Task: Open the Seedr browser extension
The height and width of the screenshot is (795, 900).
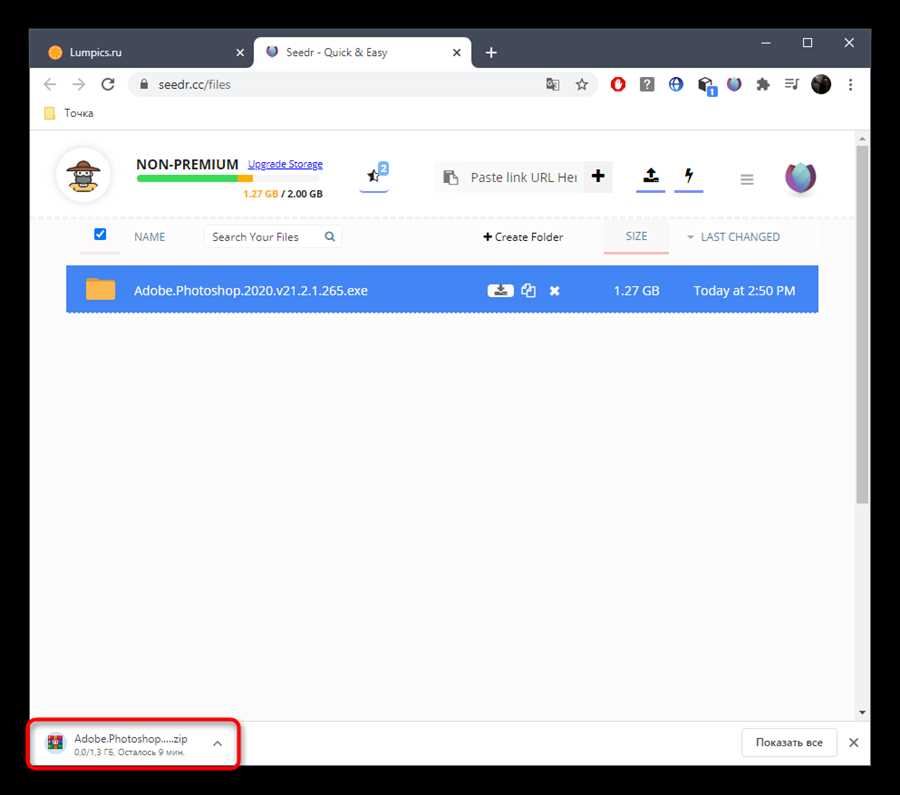Action: click(734, 84)
